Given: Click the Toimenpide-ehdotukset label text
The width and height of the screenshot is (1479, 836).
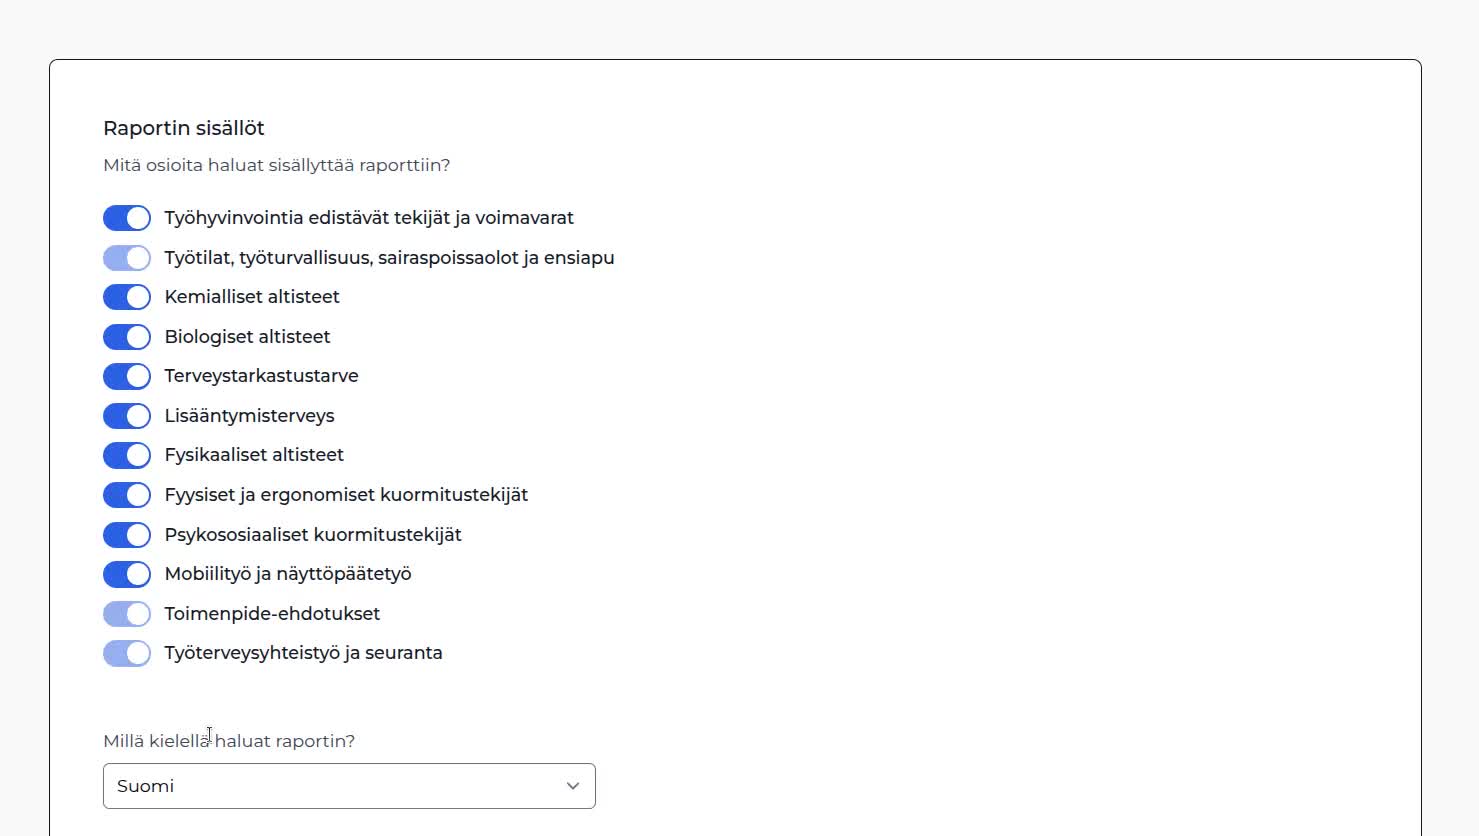Looking at the screenshot, I should 272,614.
